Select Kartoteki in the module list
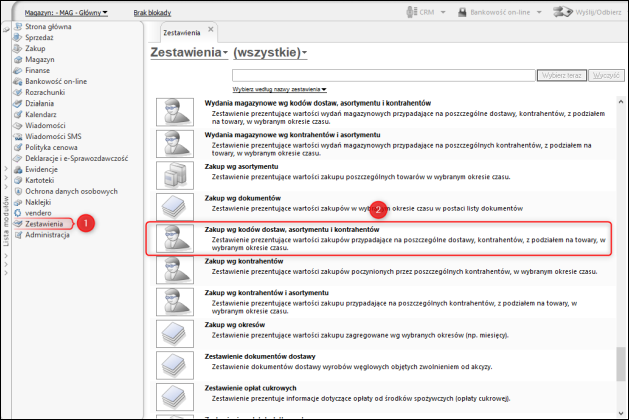The image size is (629, 420). pos(40,181)
